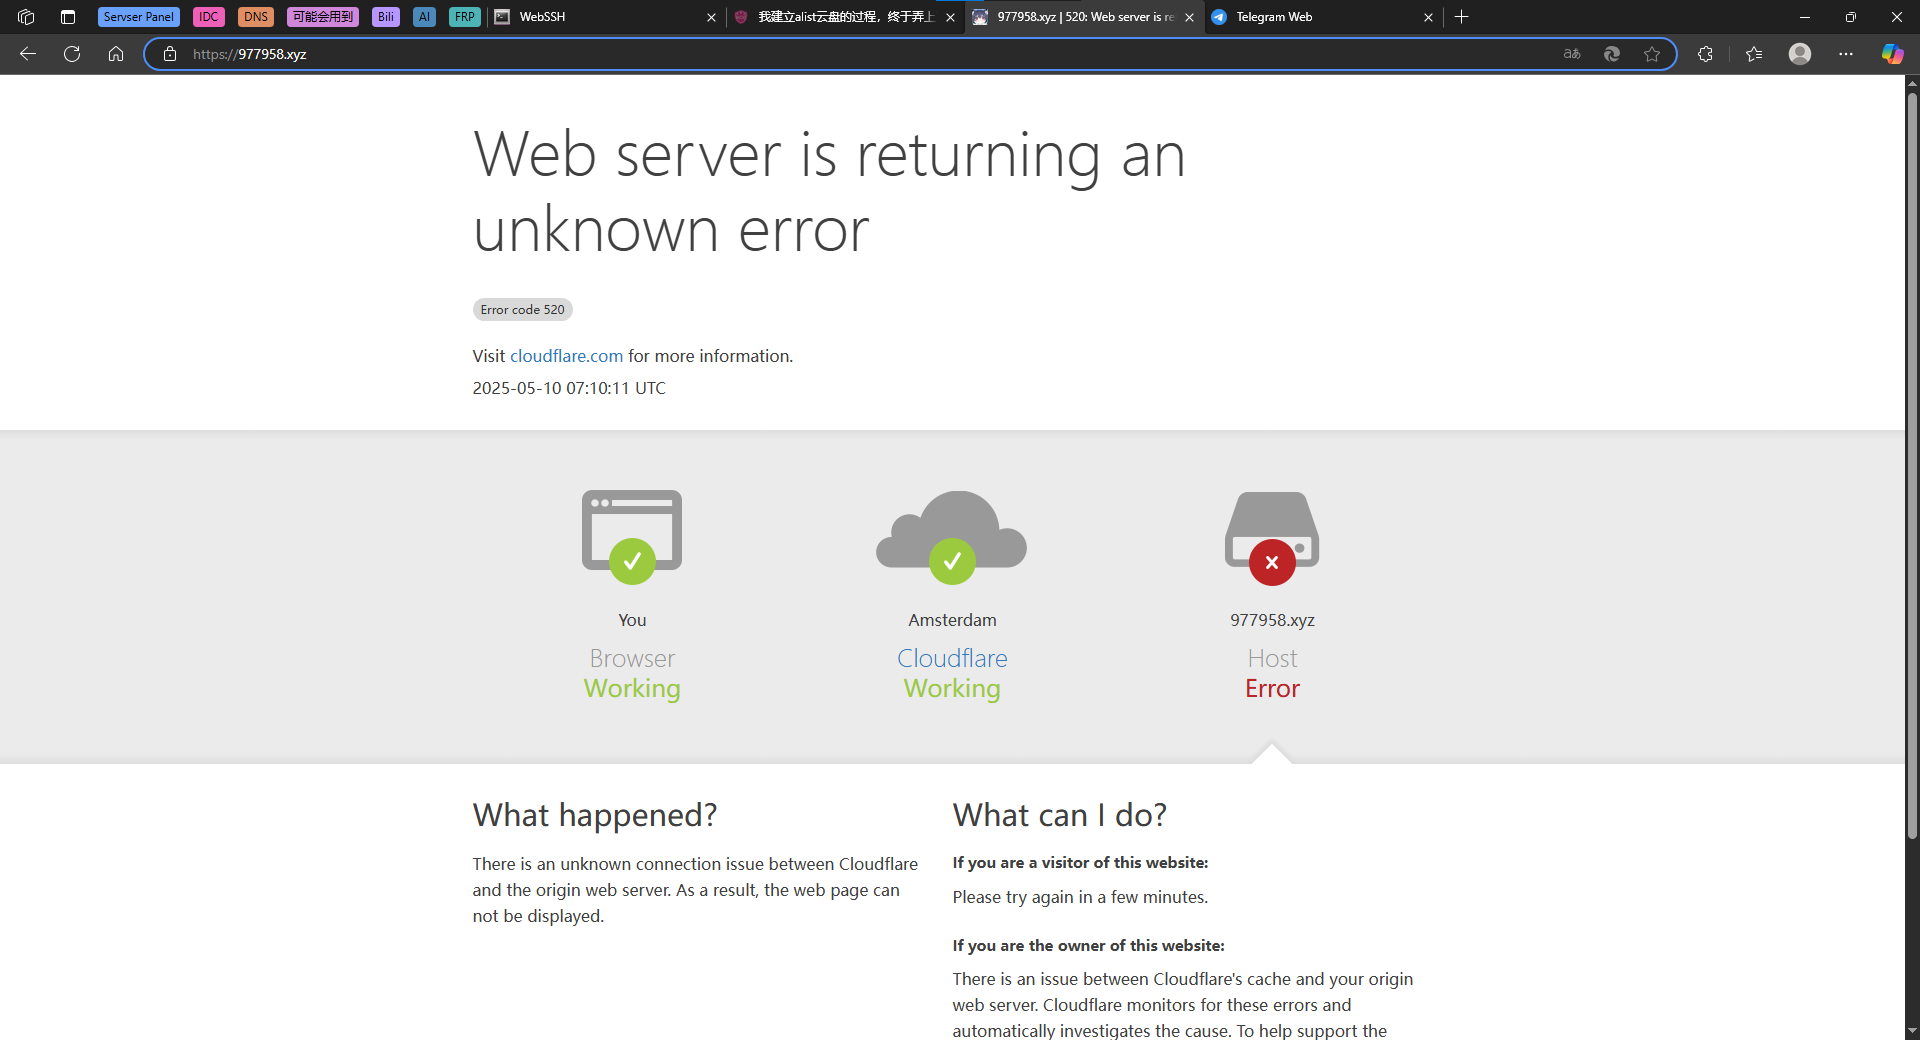Click the Cloudflare cloud status icon

(952, 536)
